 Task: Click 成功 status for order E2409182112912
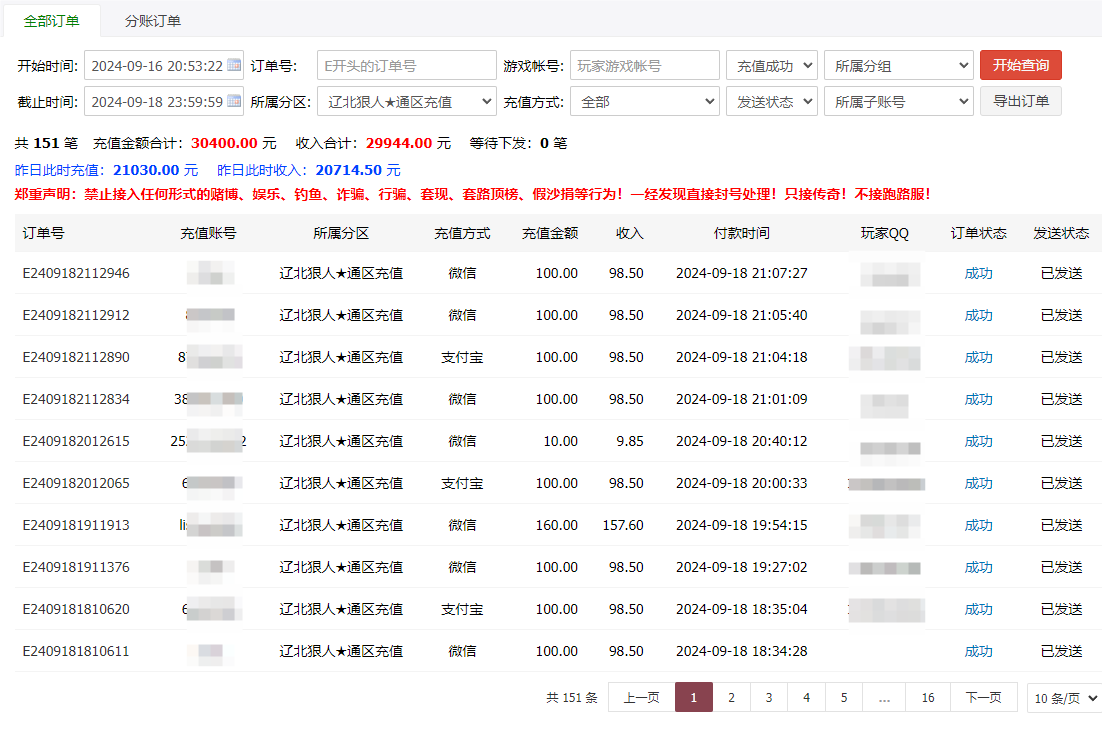coord(978,316)
